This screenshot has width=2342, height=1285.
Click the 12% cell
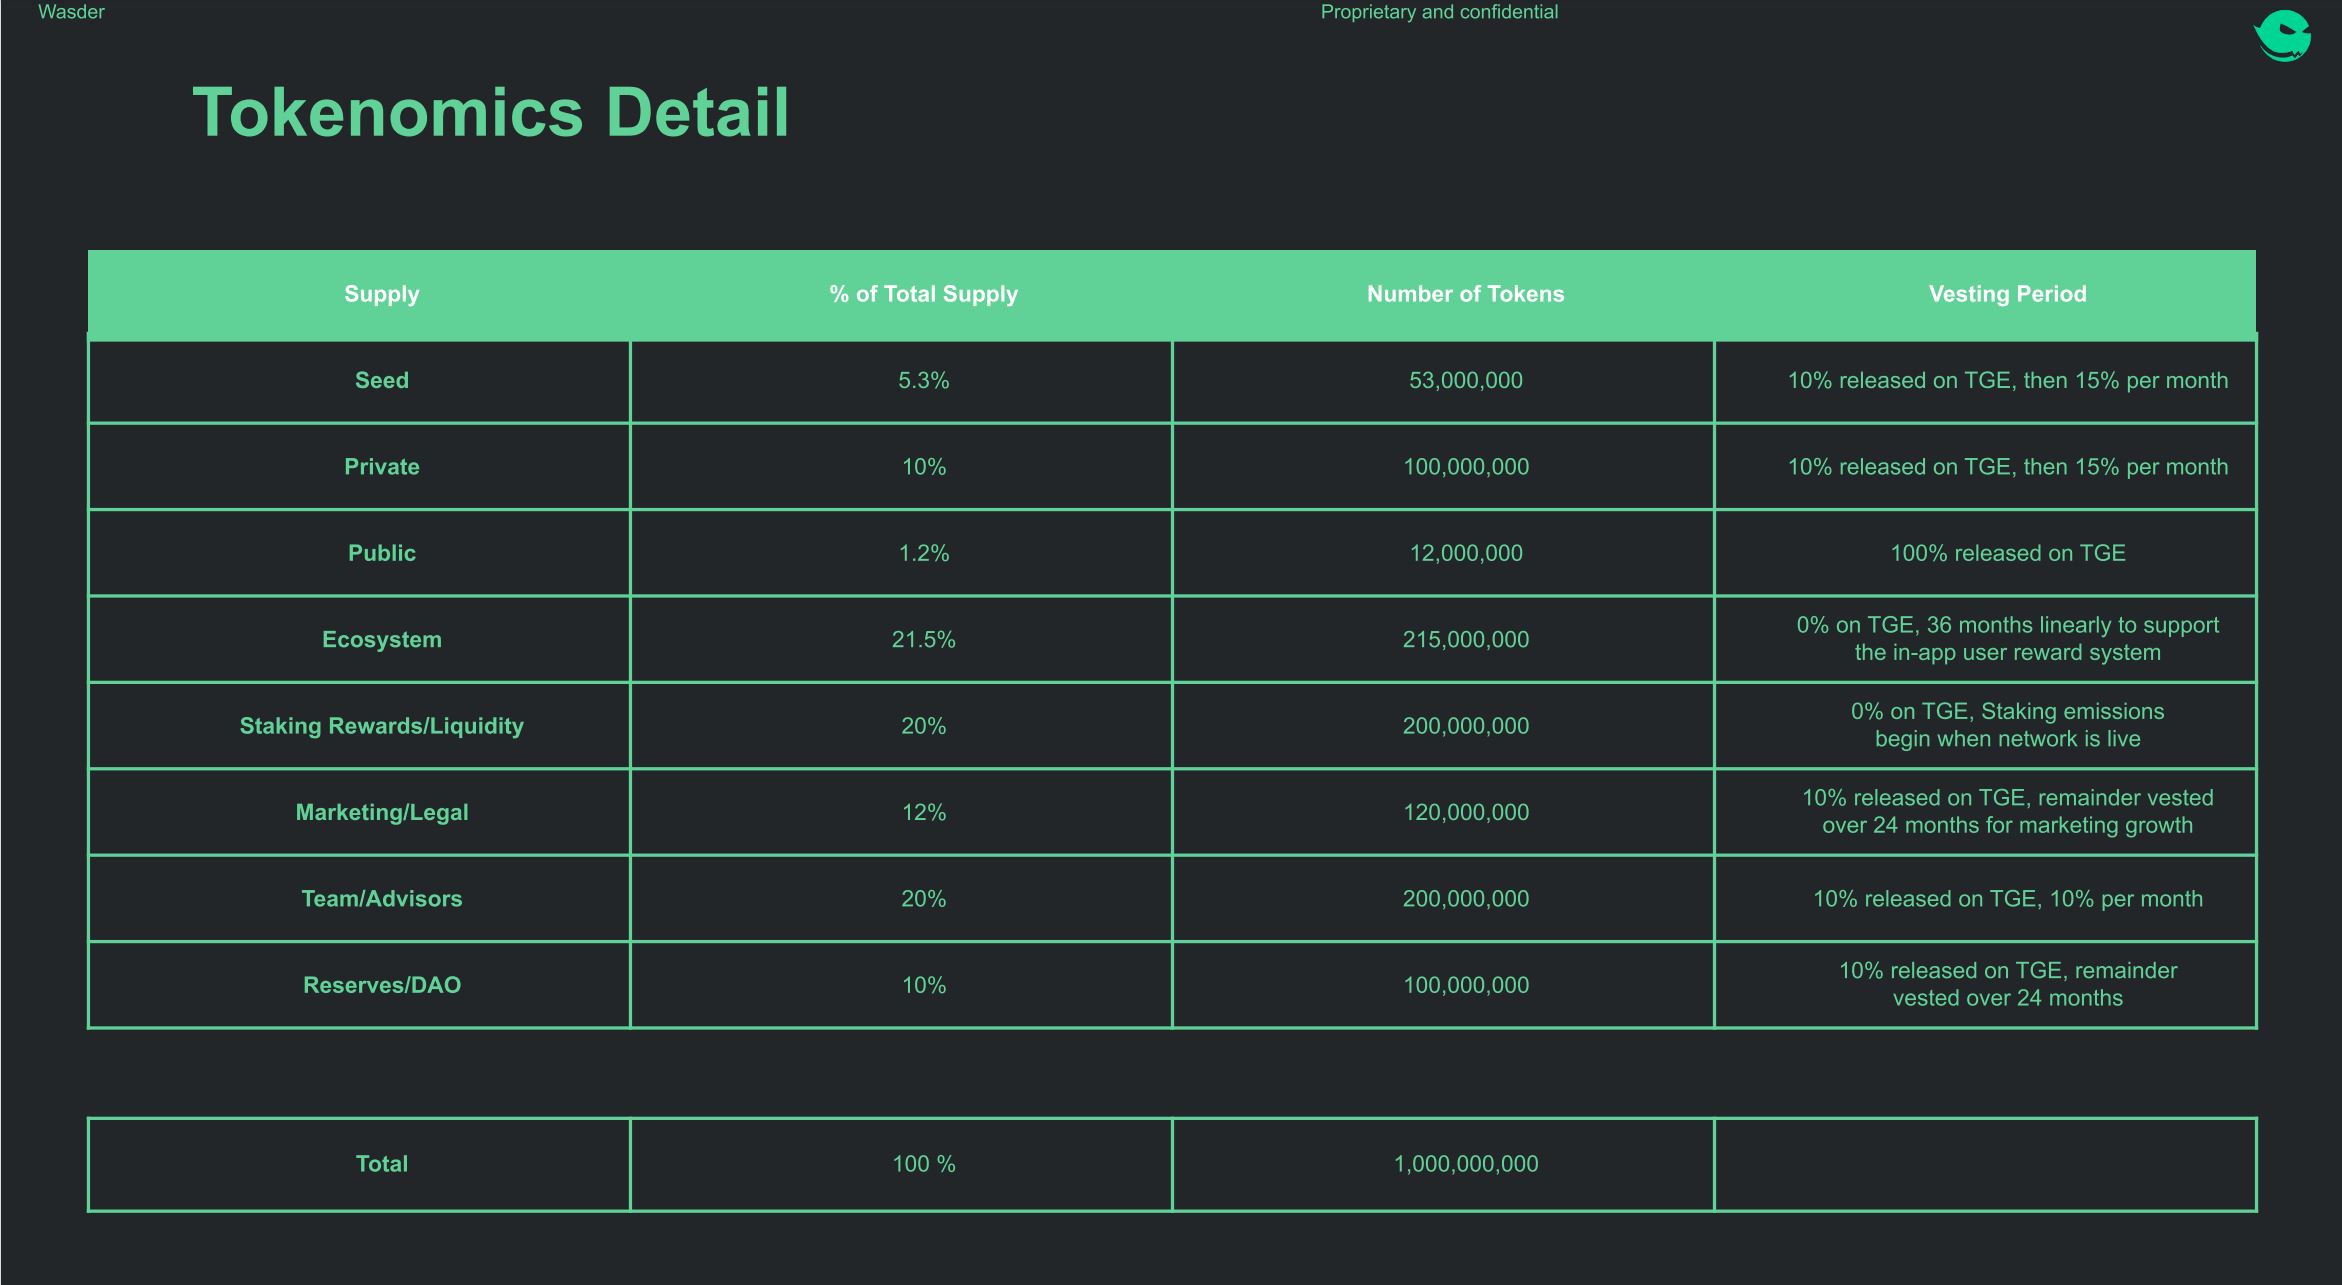(x=924, y=812)
